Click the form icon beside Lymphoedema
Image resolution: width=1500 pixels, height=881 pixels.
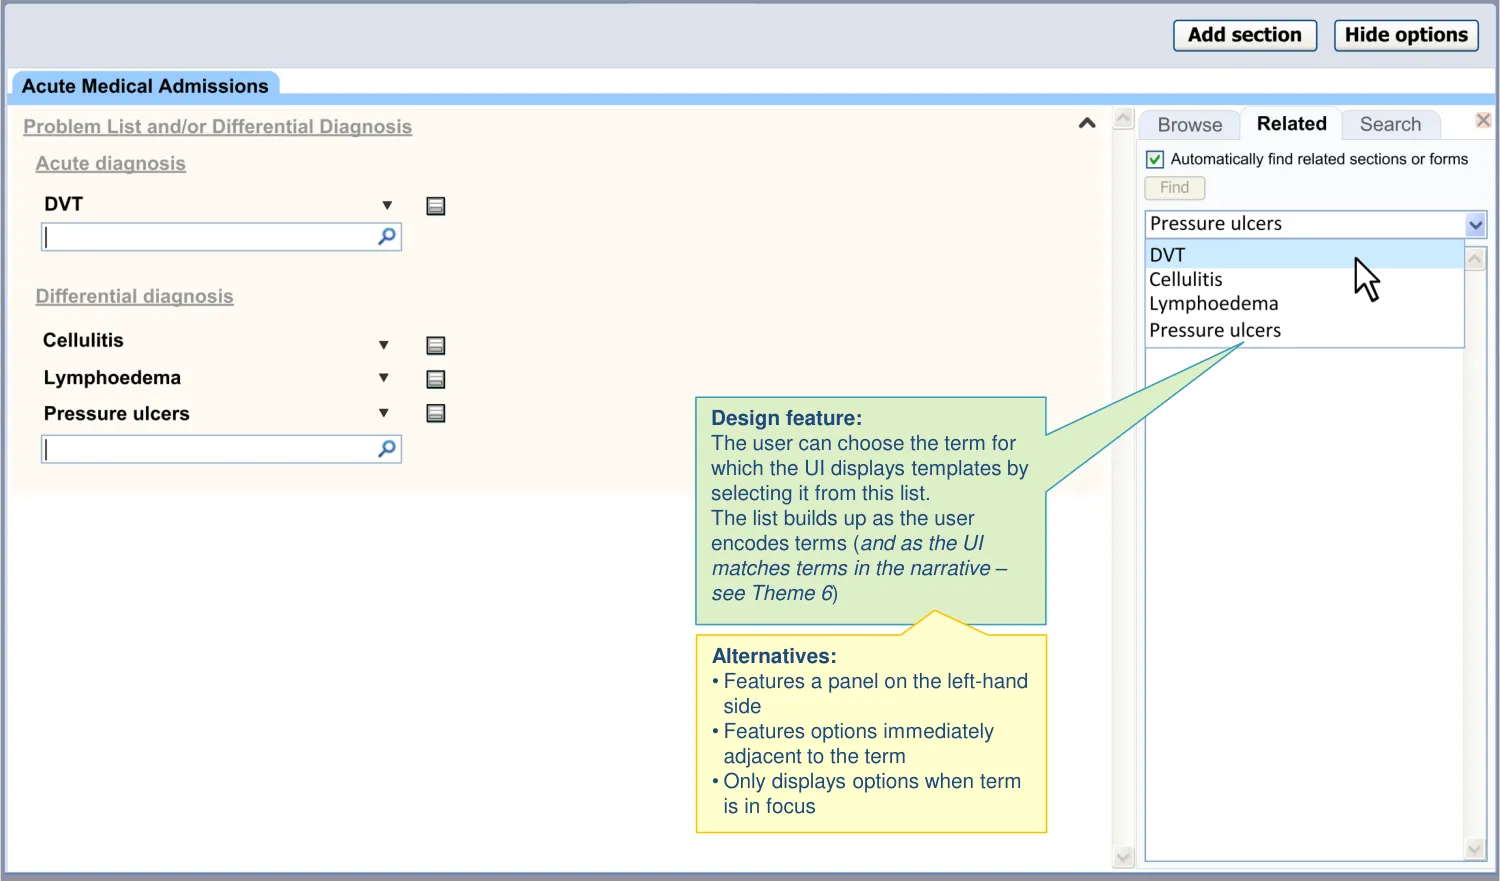click(x=436, y=379)
